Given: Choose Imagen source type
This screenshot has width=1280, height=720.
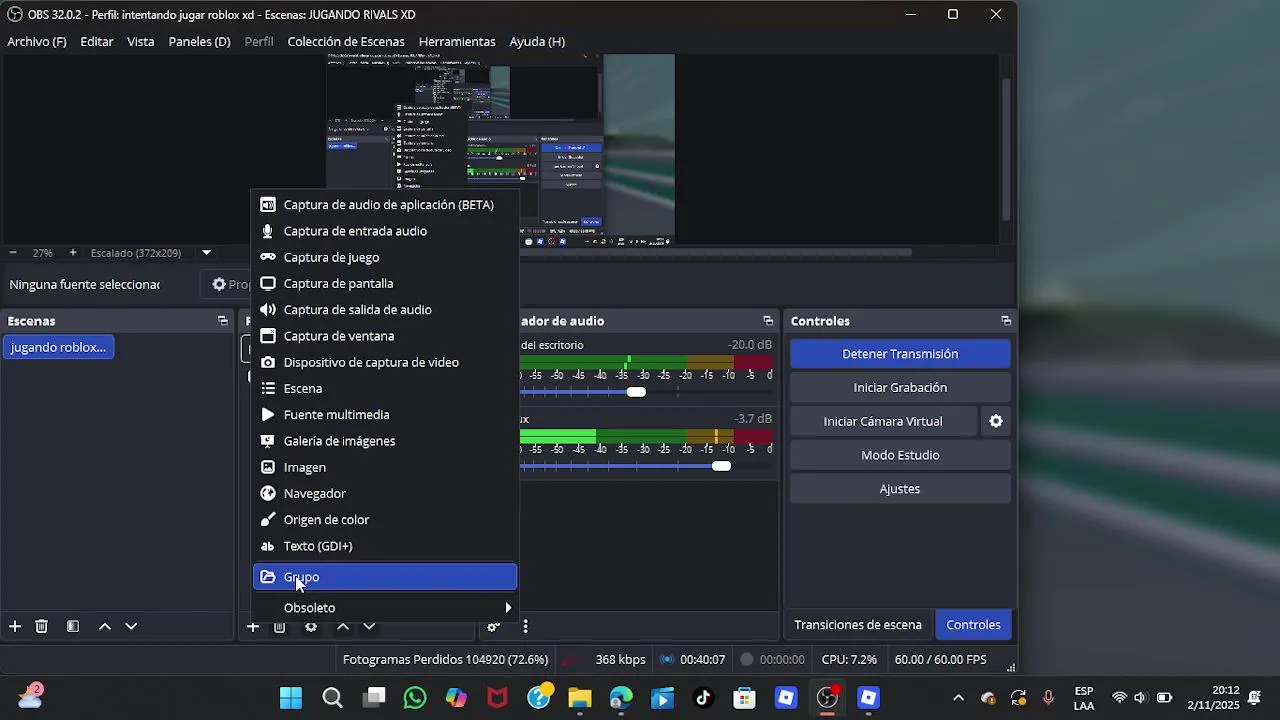Looking at the screenshot, I should click(x=385, y=467).
